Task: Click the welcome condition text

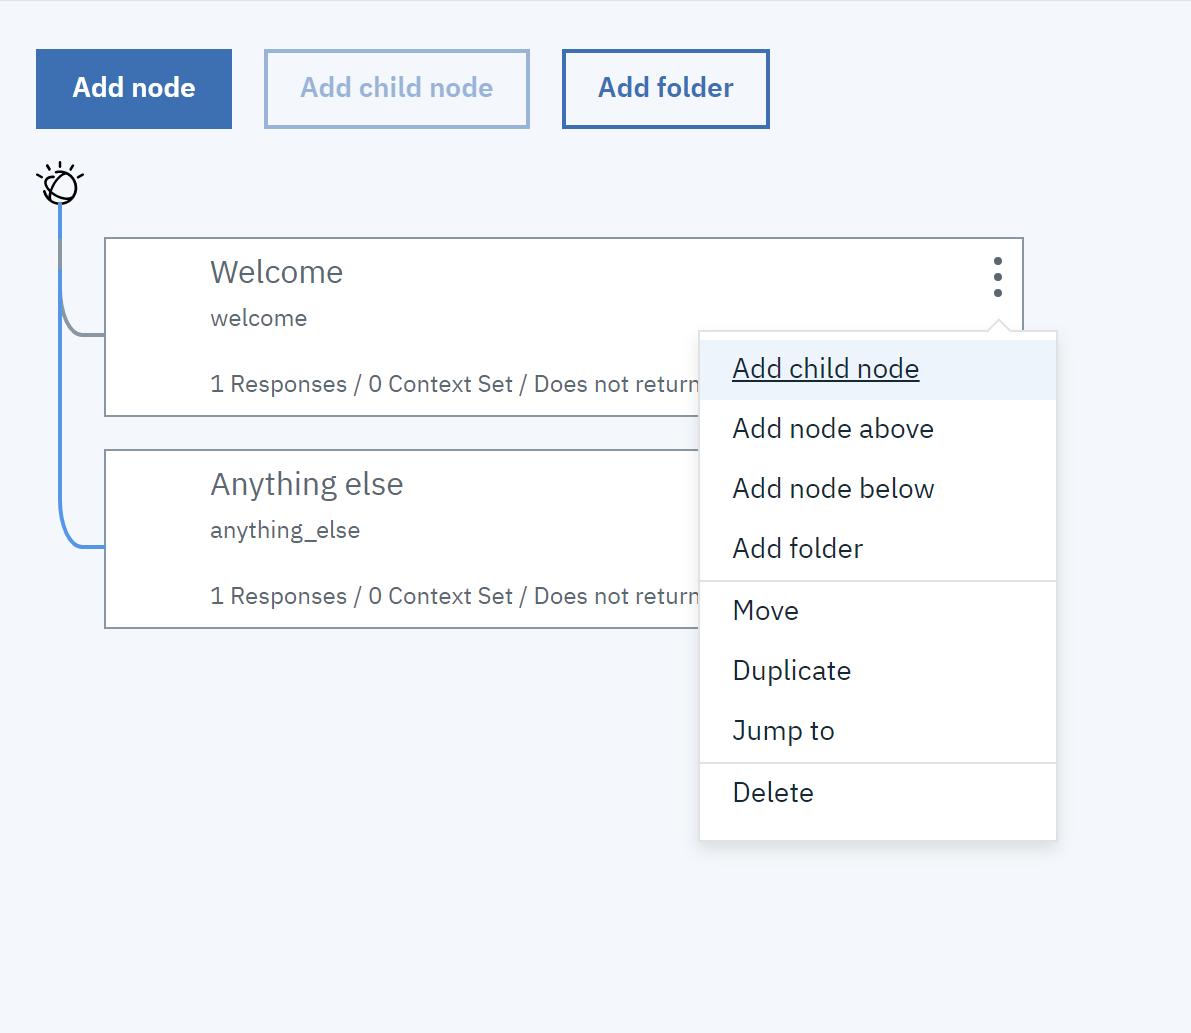Action: click(259, 319)
